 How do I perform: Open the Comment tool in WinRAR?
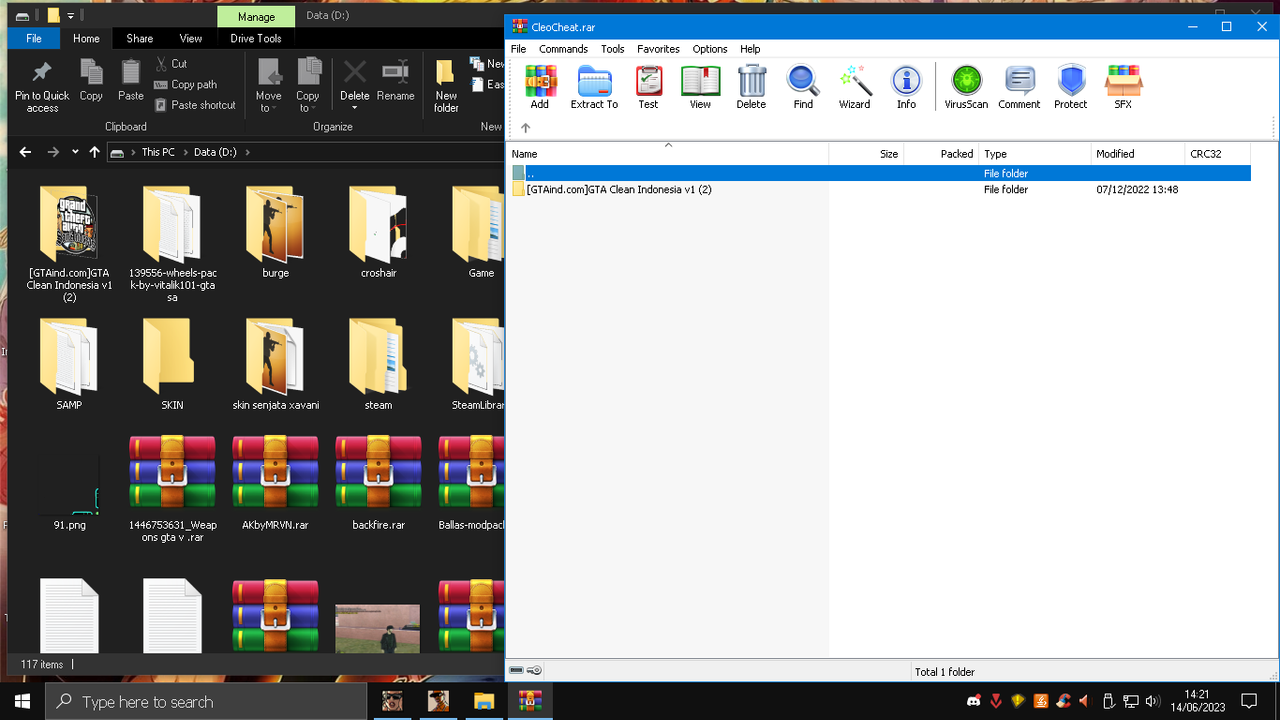pyautogui.click(x=1019, y=87)
